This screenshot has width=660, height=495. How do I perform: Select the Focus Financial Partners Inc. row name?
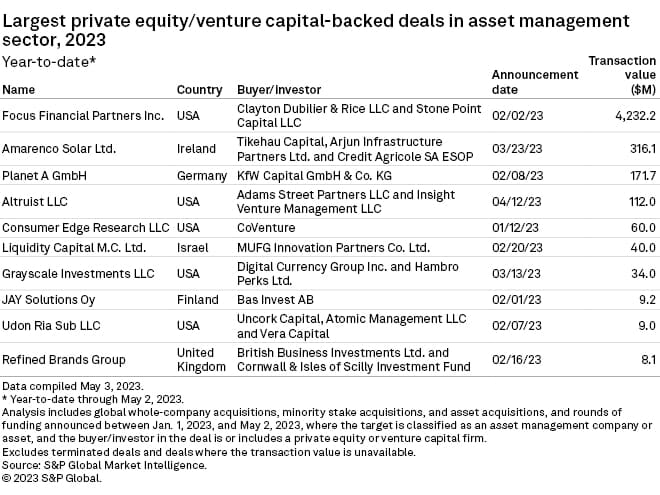[x=83, y=115]
